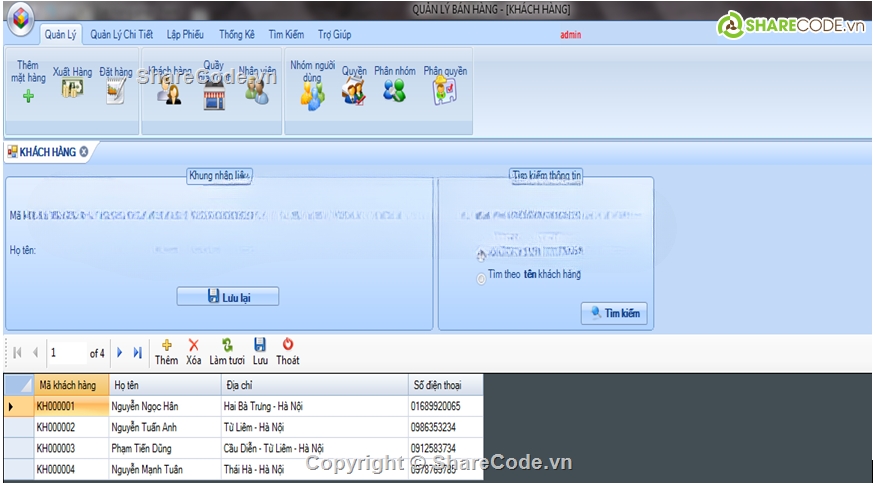Select cell Nguyễn Tuấn Anh
876x487 pixels.
(165, 427)
